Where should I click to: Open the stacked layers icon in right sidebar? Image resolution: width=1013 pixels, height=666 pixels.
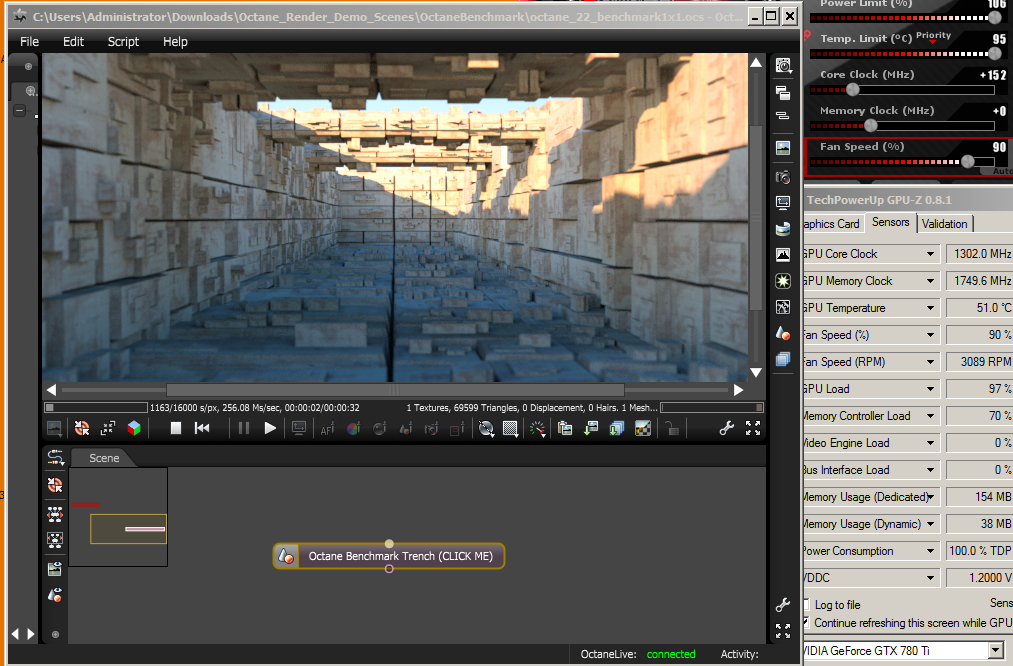tap(783, 359)
